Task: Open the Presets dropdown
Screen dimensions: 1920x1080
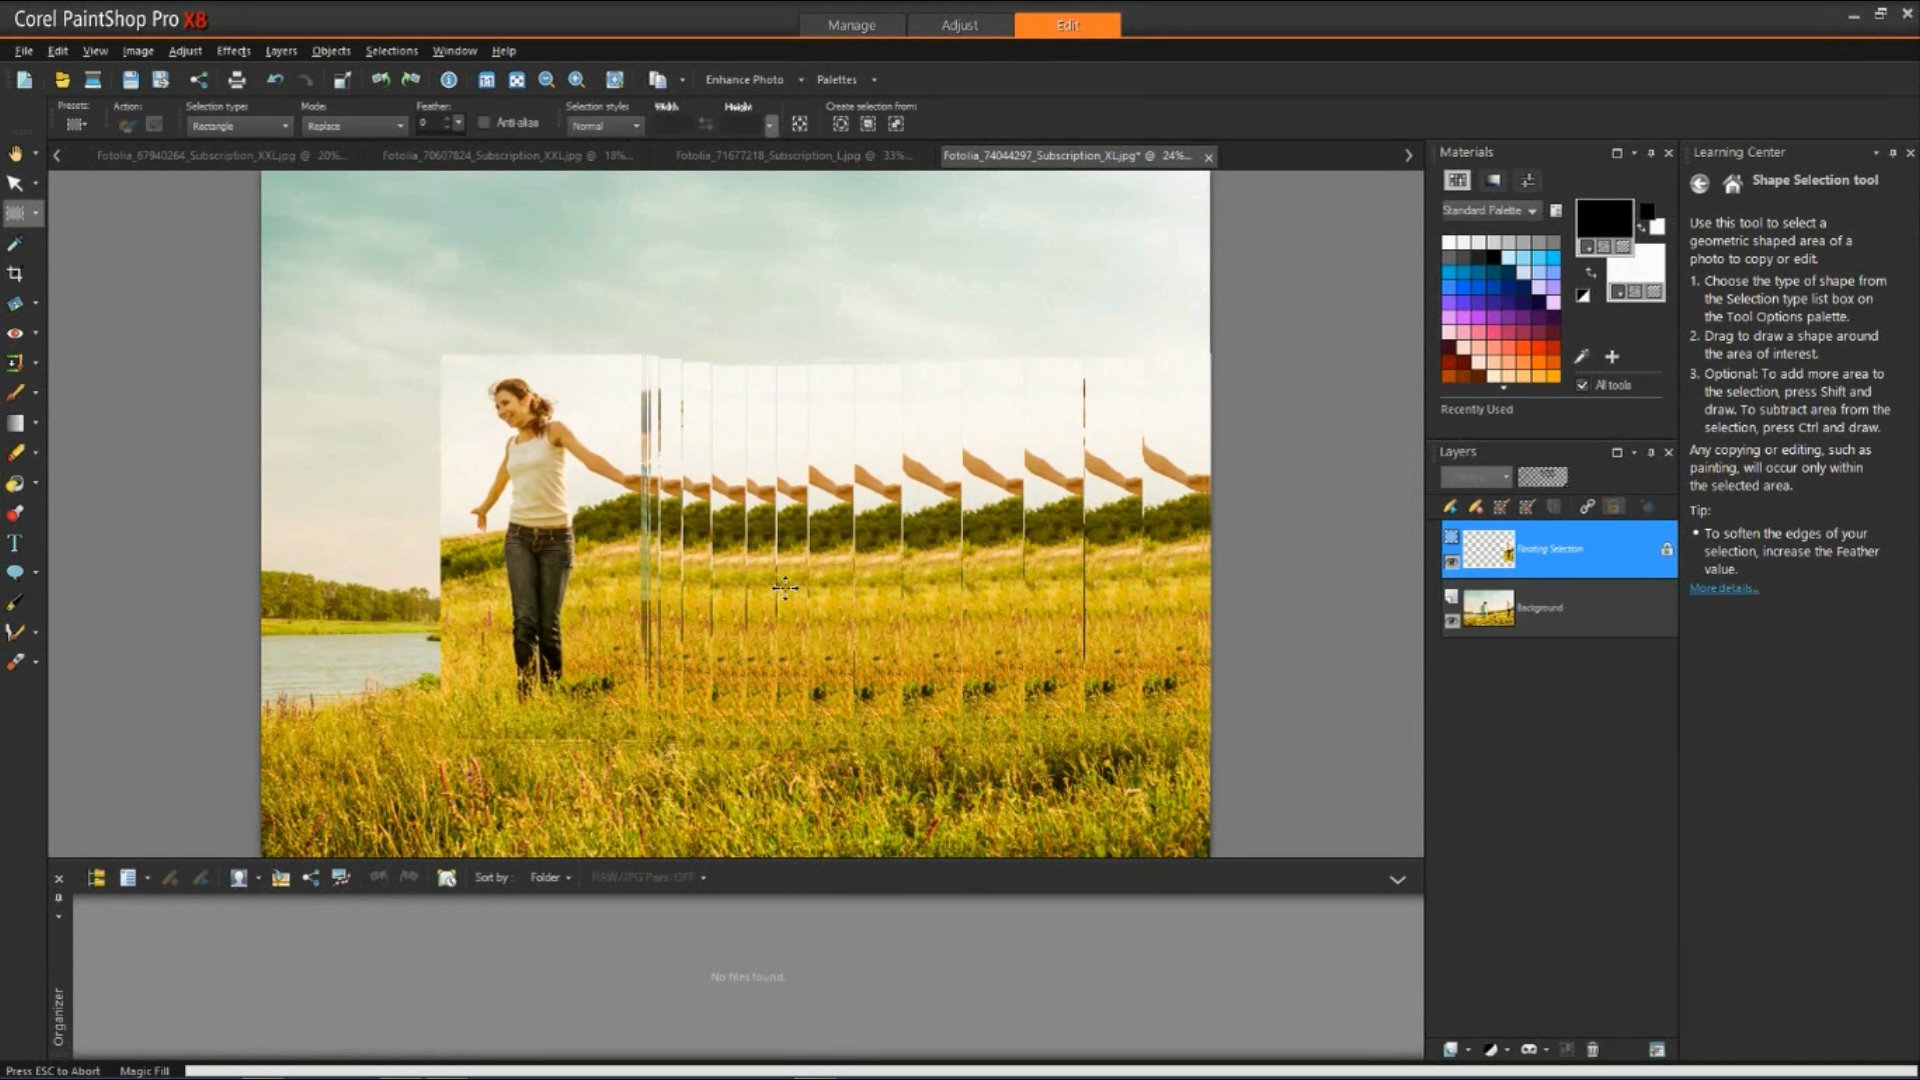Action: pyautogui.click(x=76, y=124)
